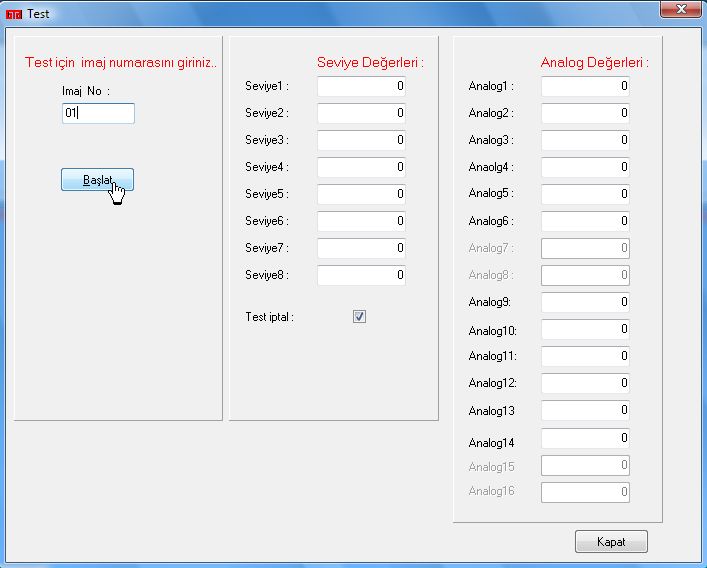Viewport: 707px width, 568px height.
Task: Select the Seviye1 value field
Action: pyautogui.click(x=361, y=87)
